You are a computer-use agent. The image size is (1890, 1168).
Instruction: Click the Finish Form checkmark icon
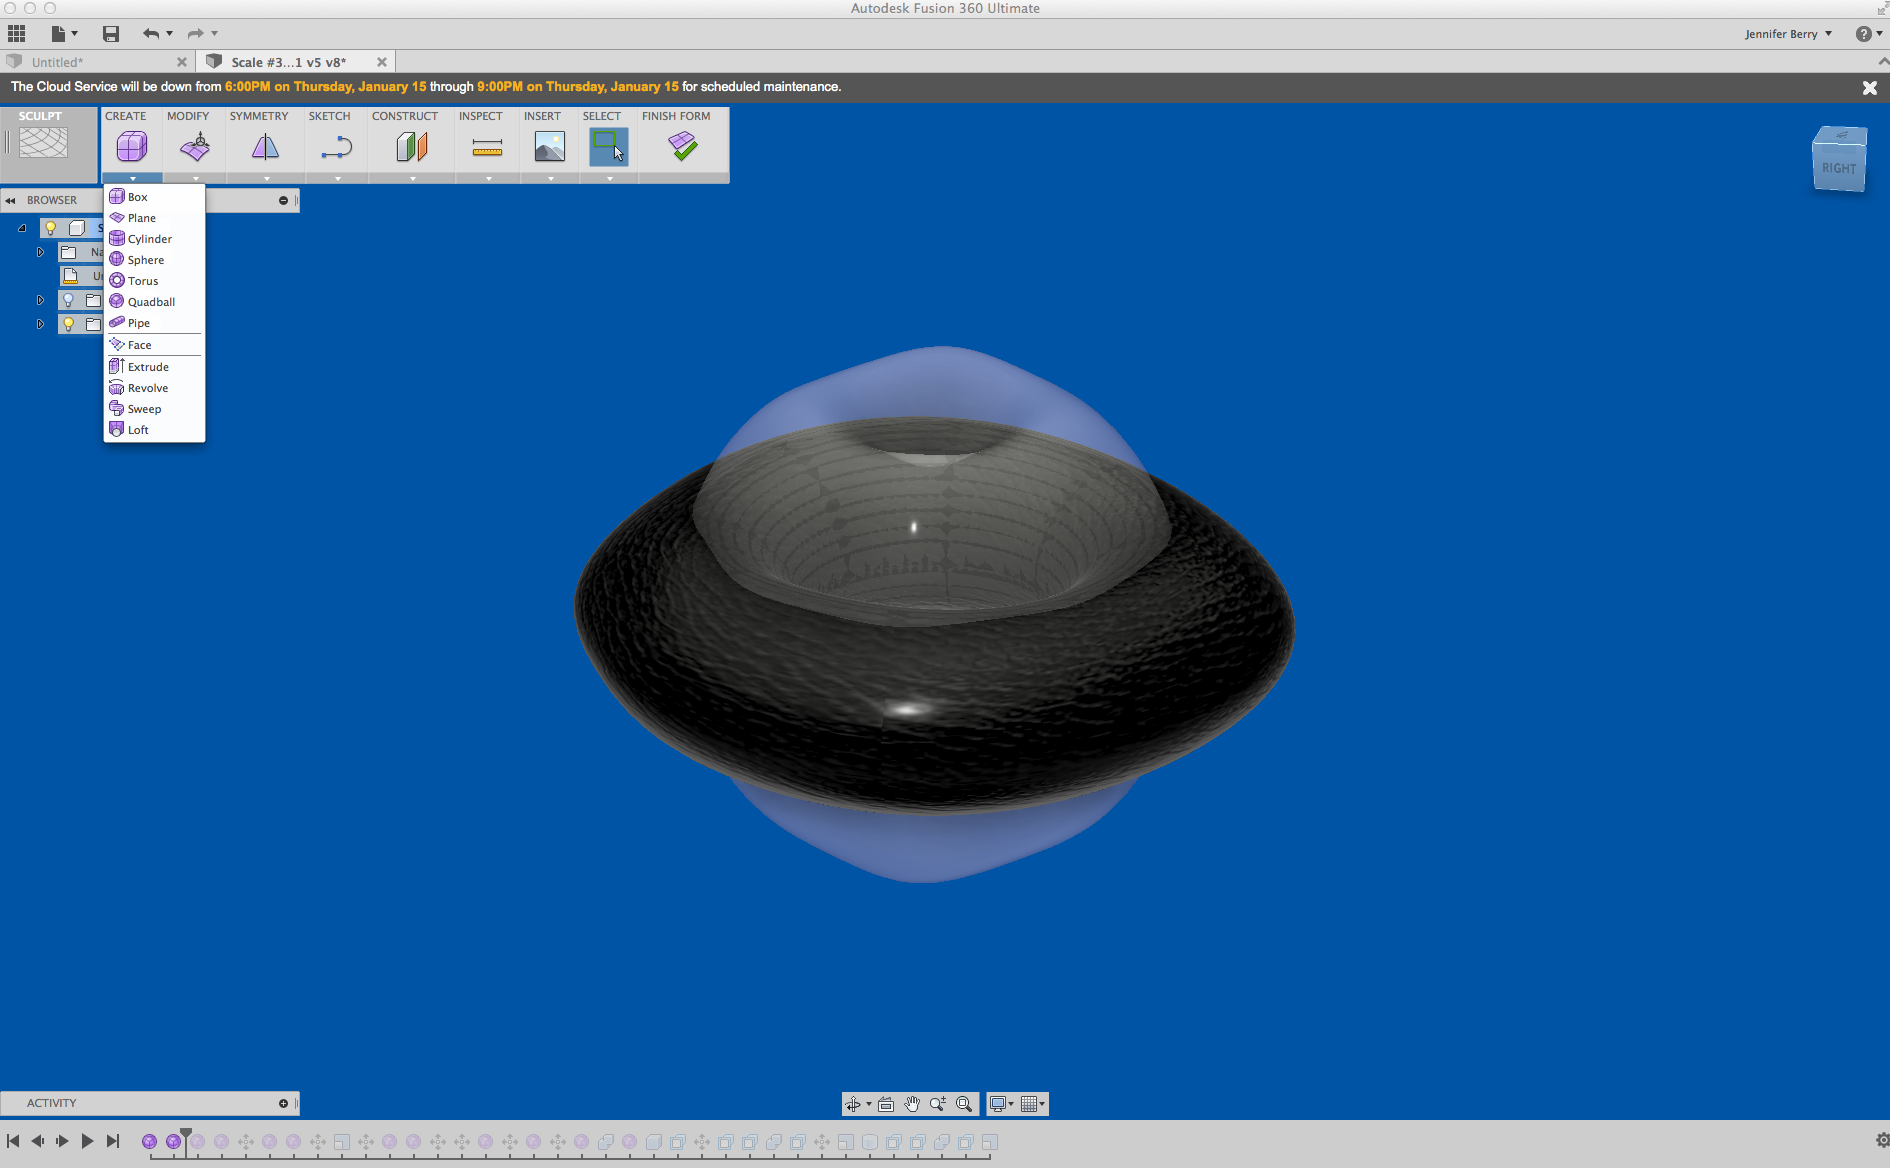point(683,147)
